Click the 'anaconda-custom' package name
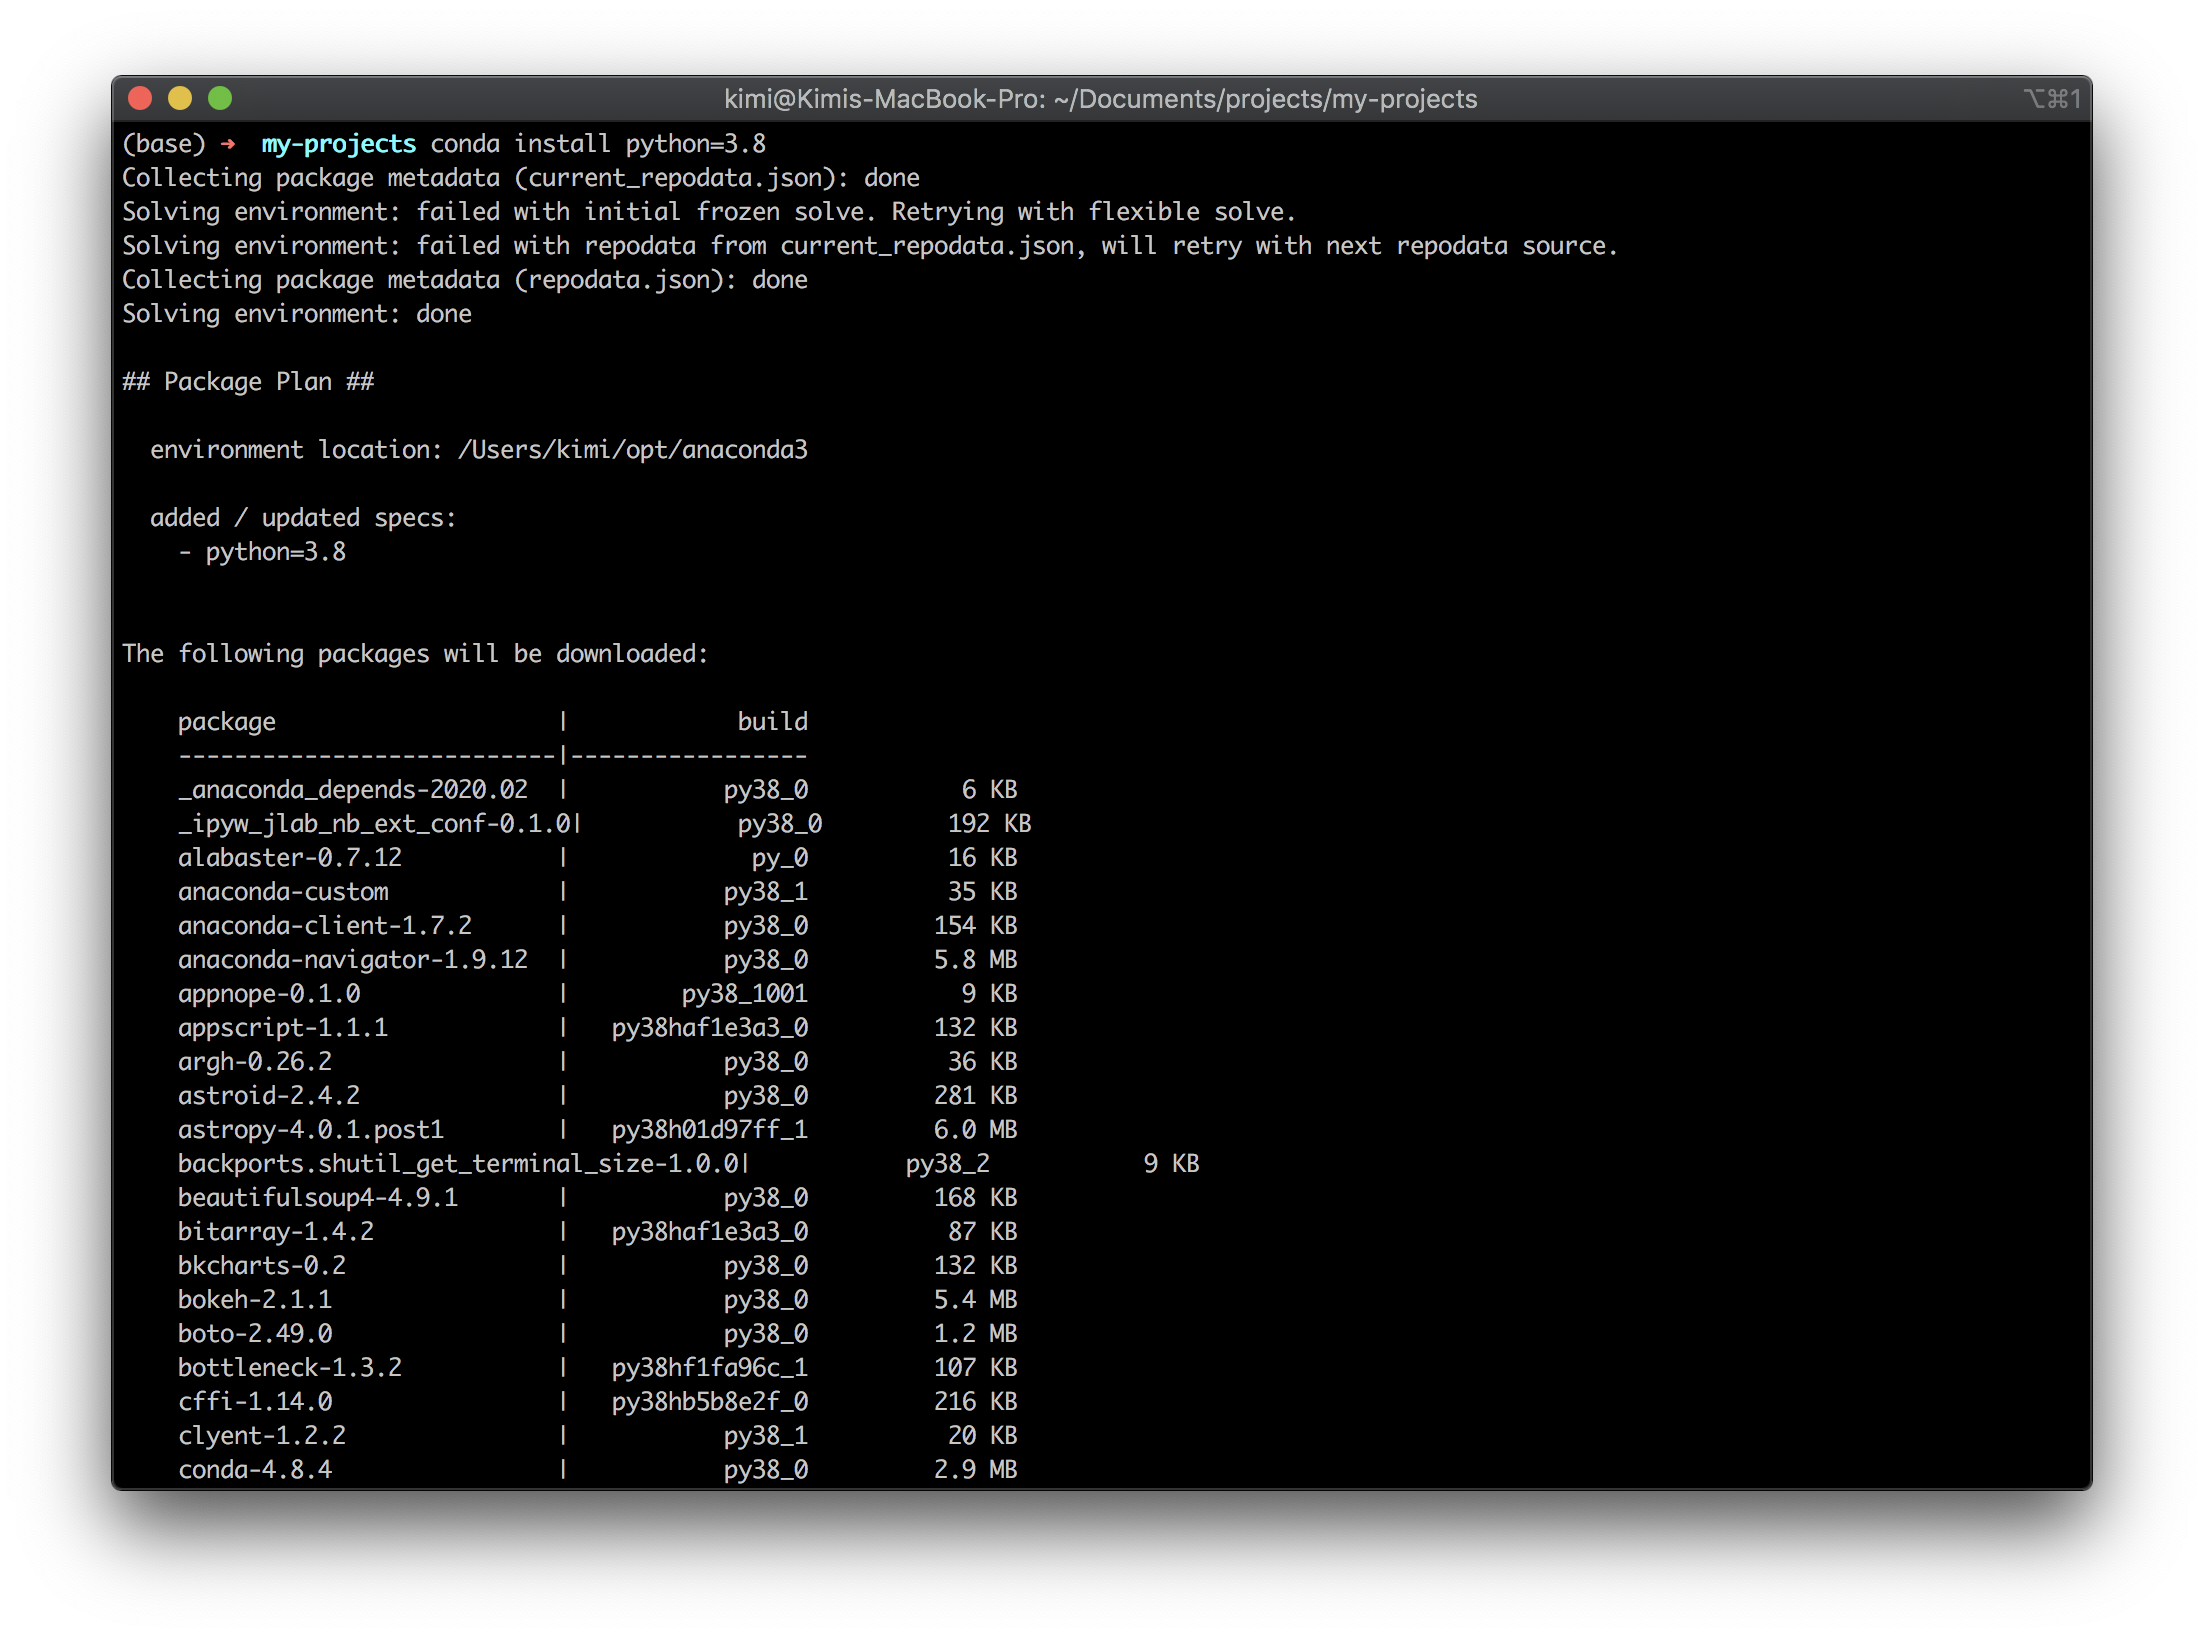2204x1638 pixels. click(x=283, y=892)
